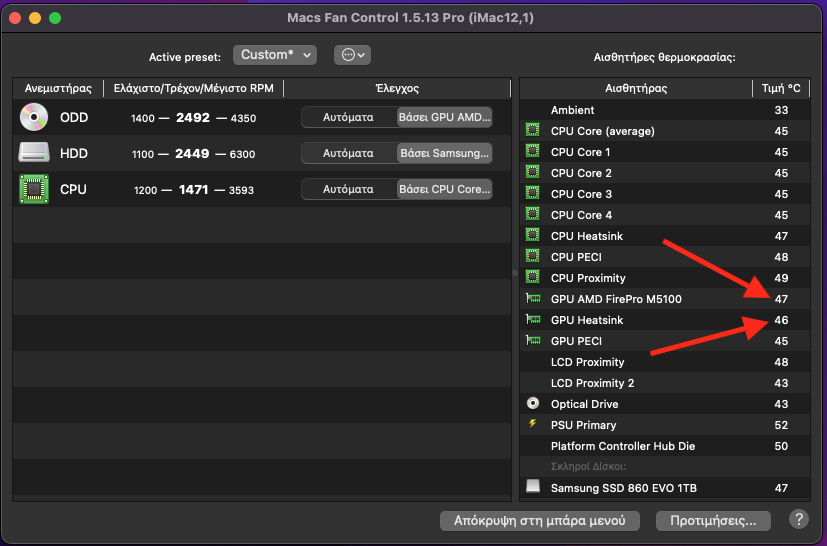Click the HDD current RPM value 2449

tap(192, 153)
